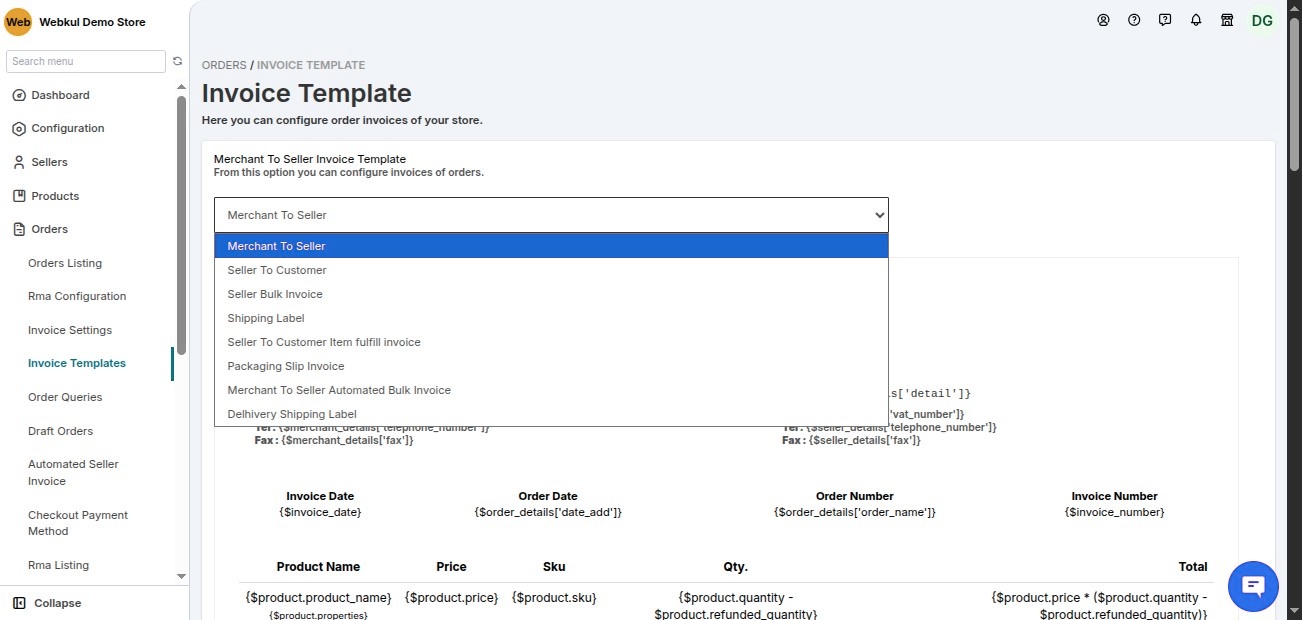
Task: Click the {$invoice_date} placeholder text
Action: tap(320, 512)
